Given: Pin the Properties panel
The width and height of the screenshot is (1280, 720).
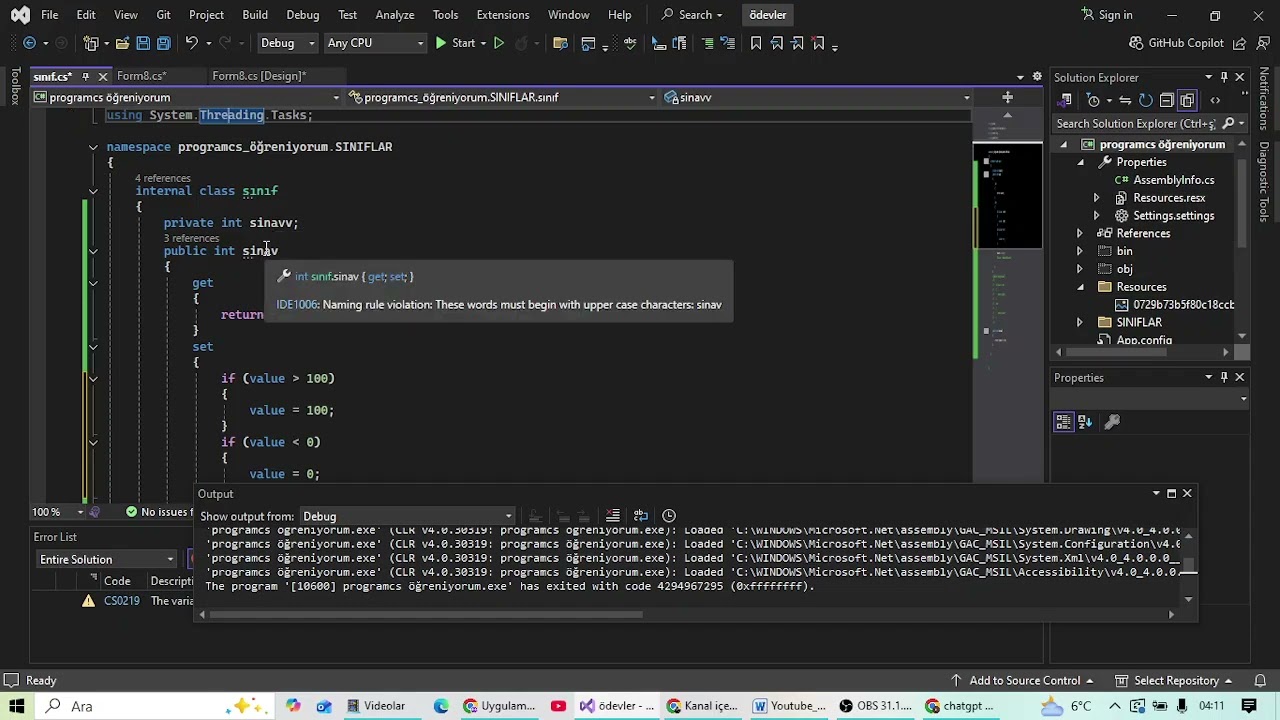Looking at the screenshot, I should [1224, 377].
